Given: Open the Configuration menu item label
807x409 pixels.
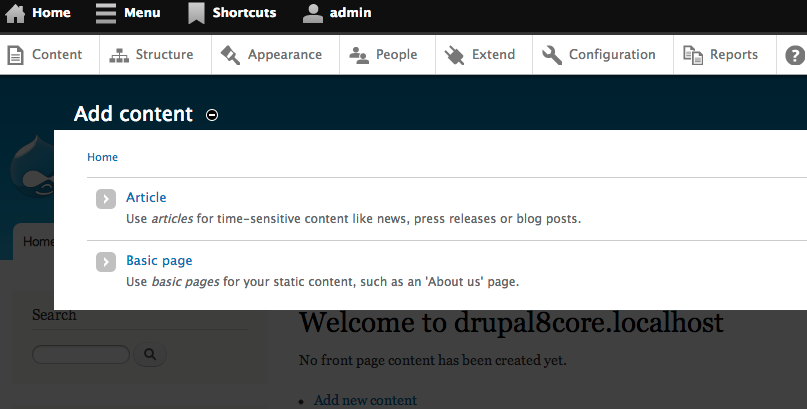Looking at the screenshot, I should click(x=612, y=55).
